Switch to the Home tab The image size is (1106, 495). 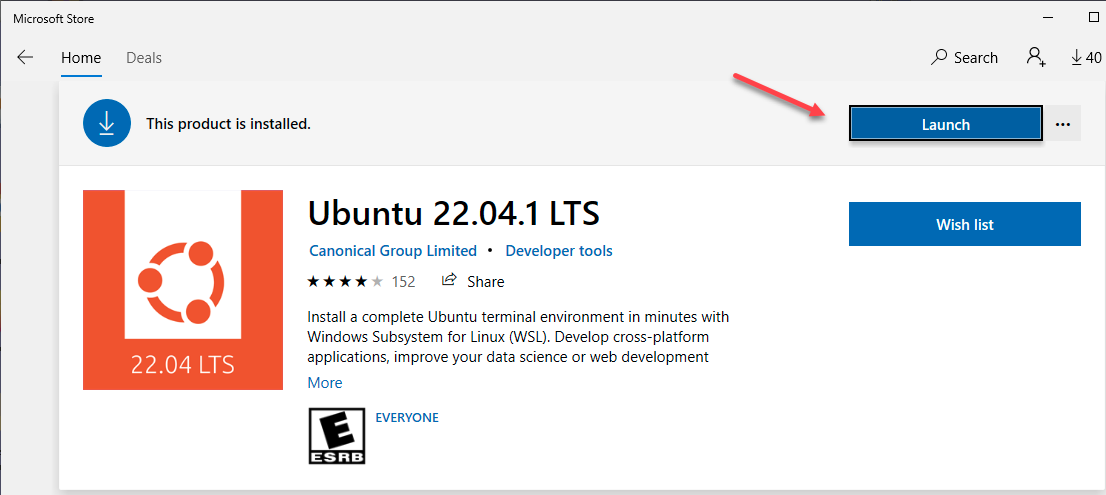[x=81, y=58]
